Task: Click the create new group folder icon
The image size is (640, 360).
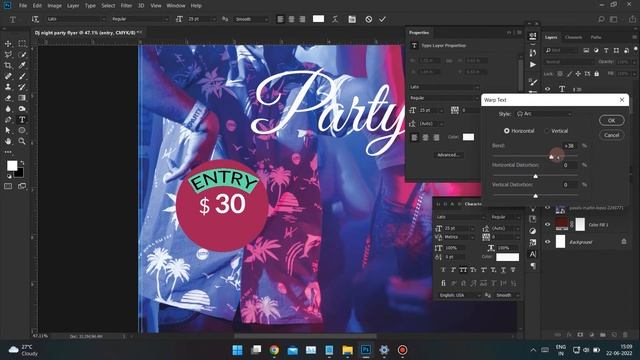Action: (603, 335)
